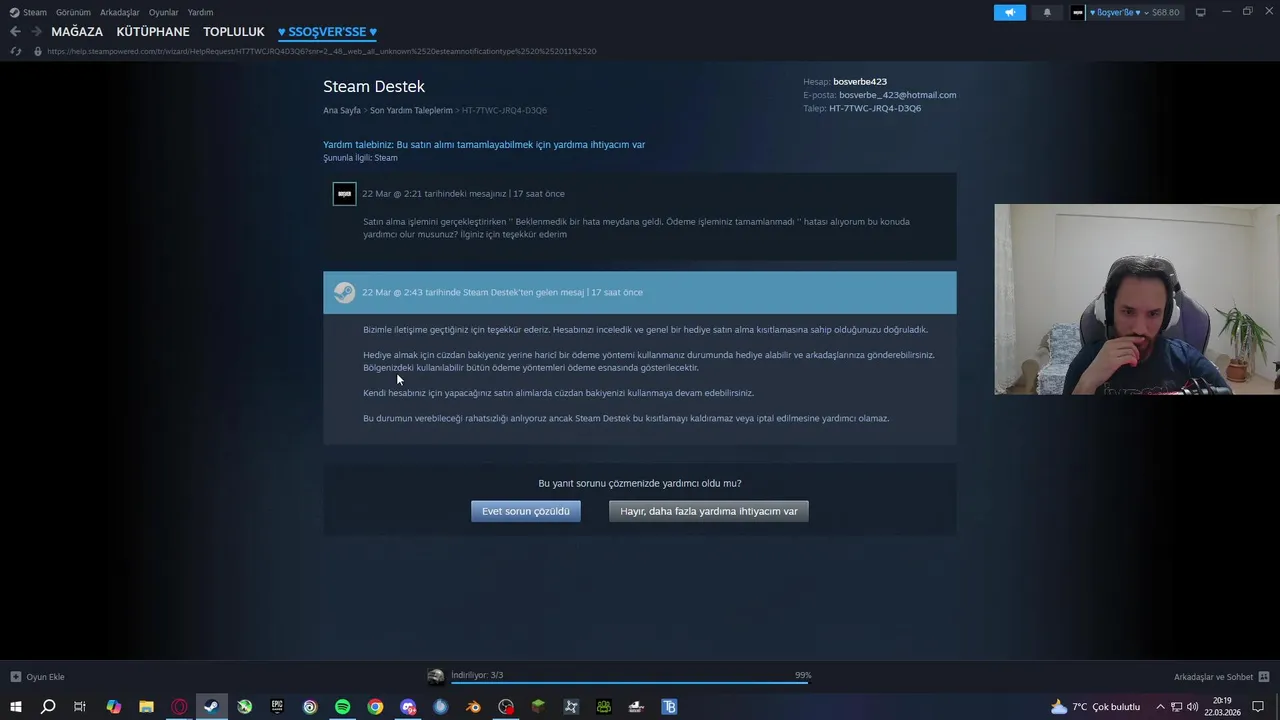
Task: Open Discord from the taskbar
Action: click(x=408, y=707)
